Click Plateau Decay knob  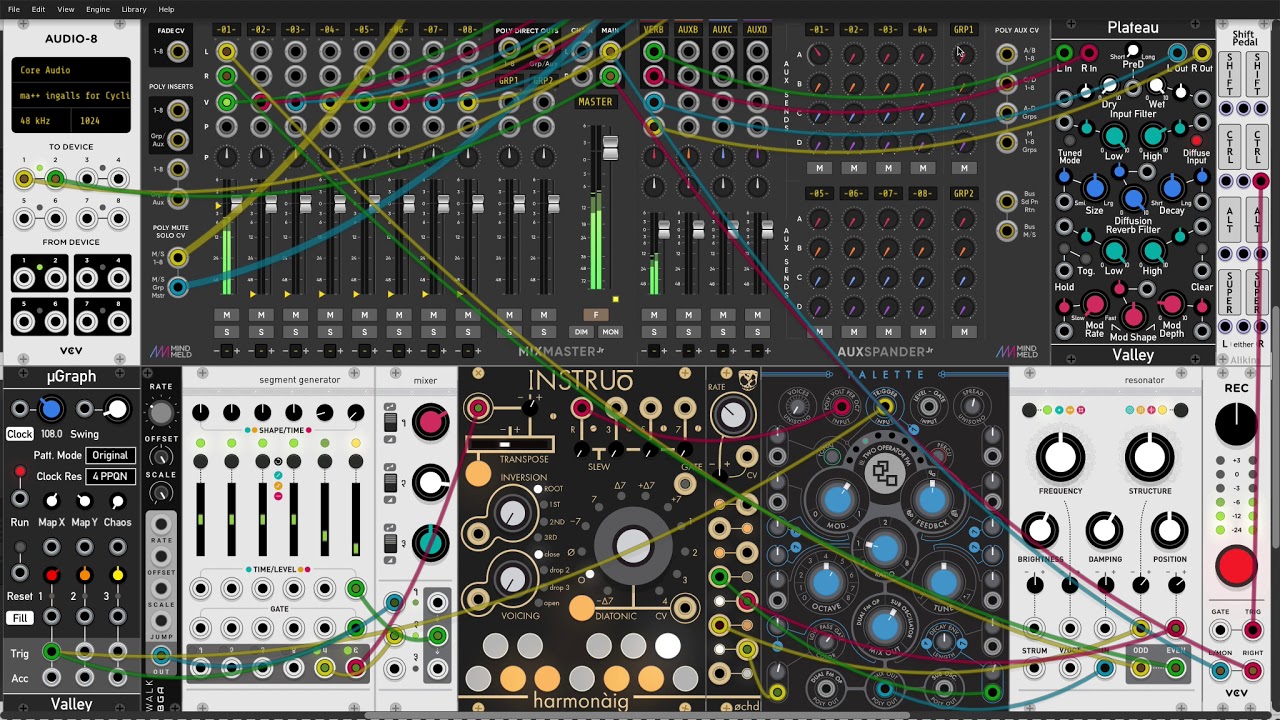(1172, 187)
